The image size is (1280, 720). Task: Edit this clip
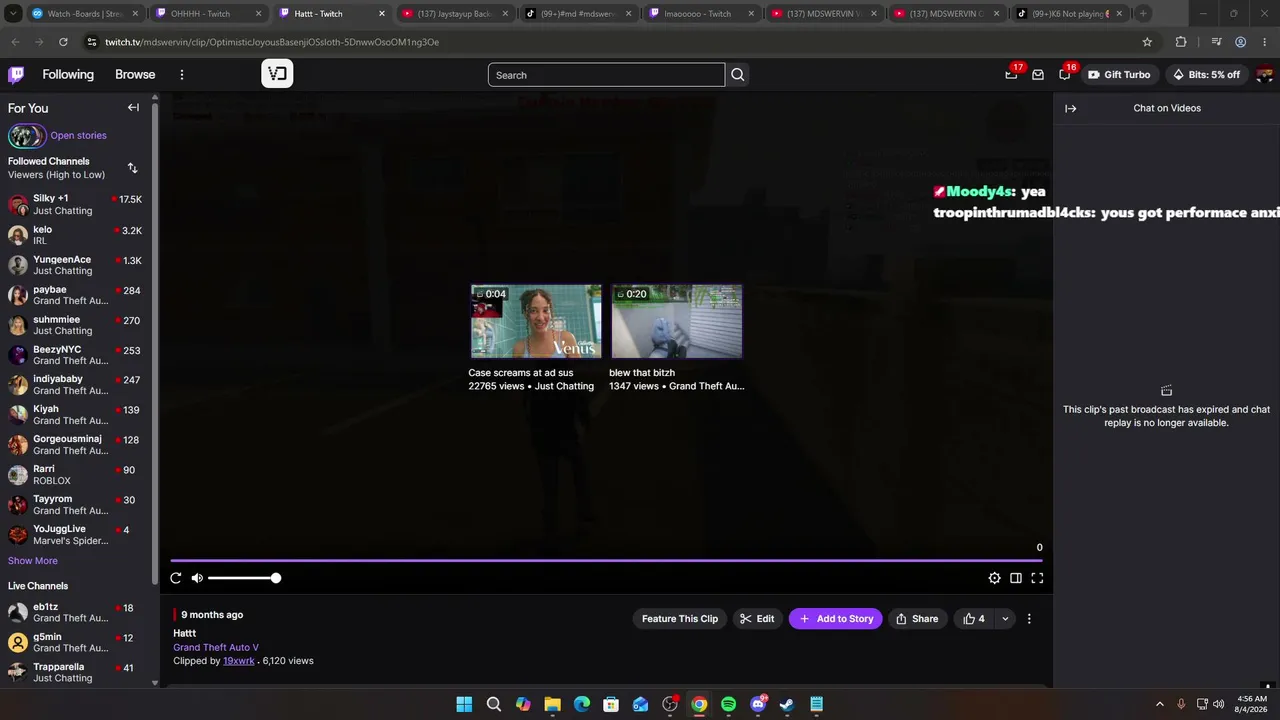click(x=757, y=619)
